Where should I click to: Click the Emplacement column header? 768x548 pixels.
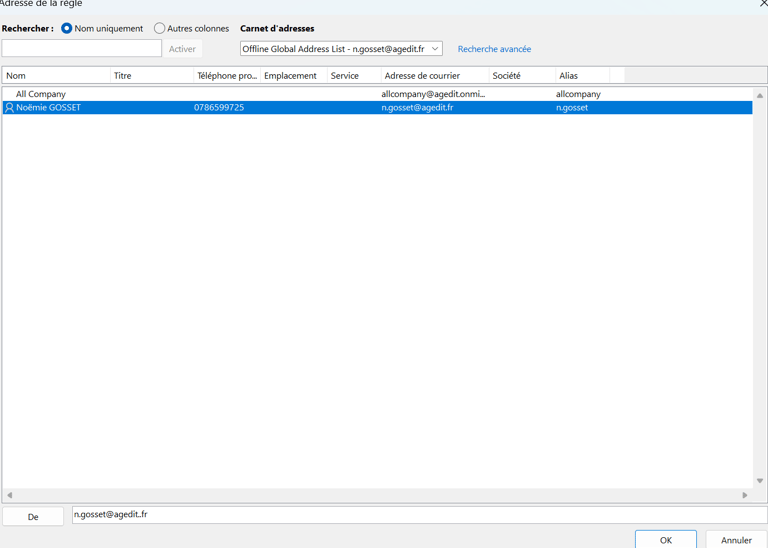(x=294, y=75)
